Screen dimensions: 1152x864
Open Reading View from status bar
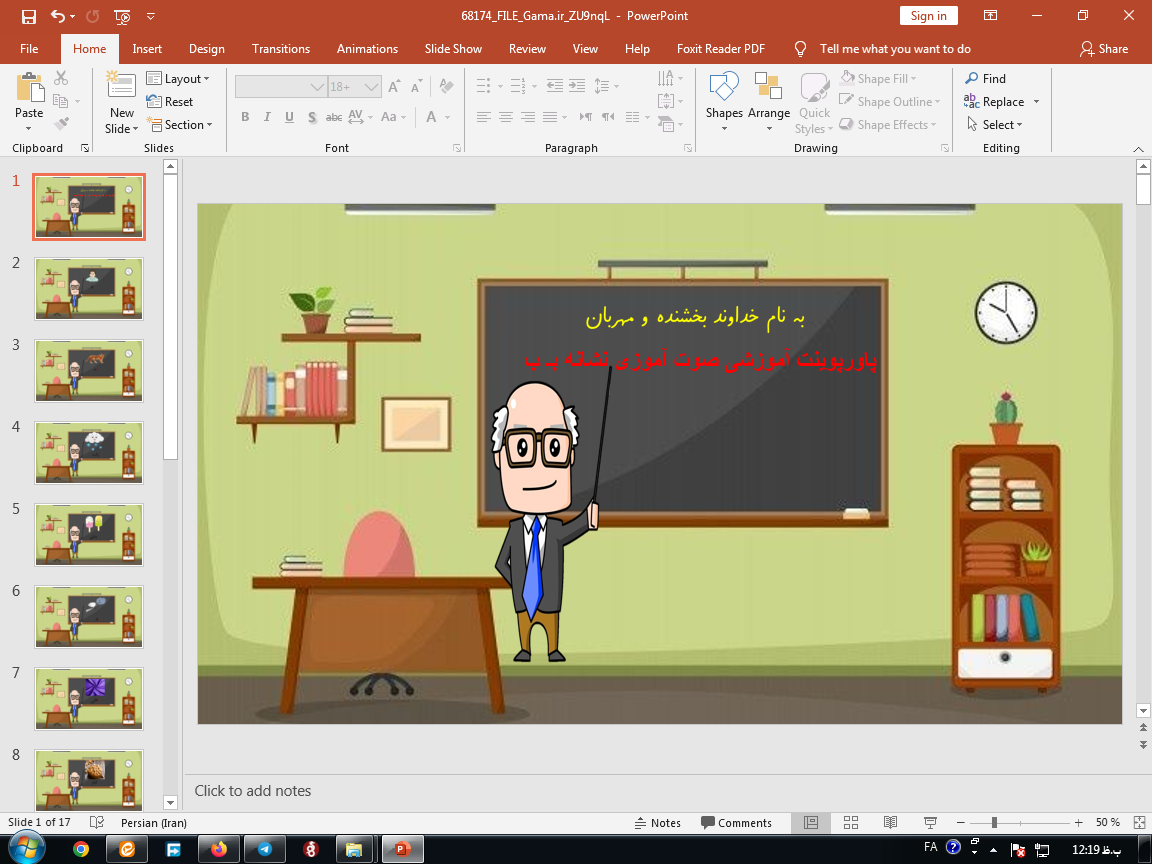(890, 822)
